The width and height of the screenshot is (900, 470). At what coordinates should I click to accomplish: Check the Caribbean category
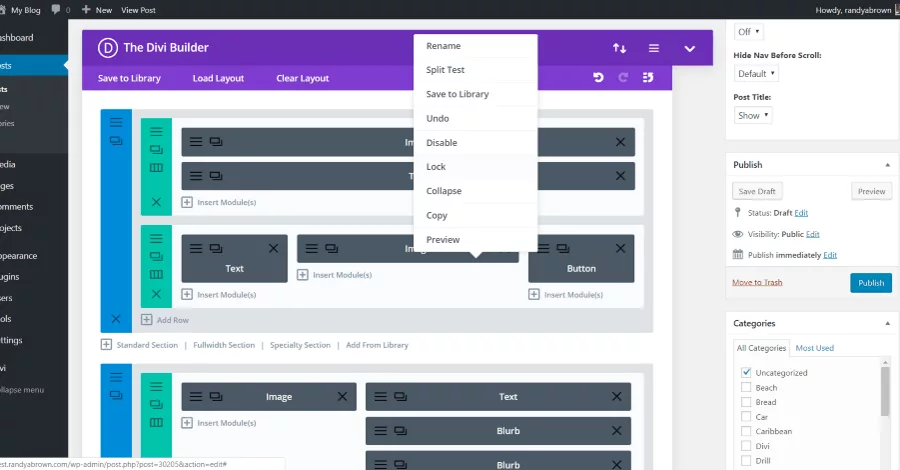coord(746,431)
